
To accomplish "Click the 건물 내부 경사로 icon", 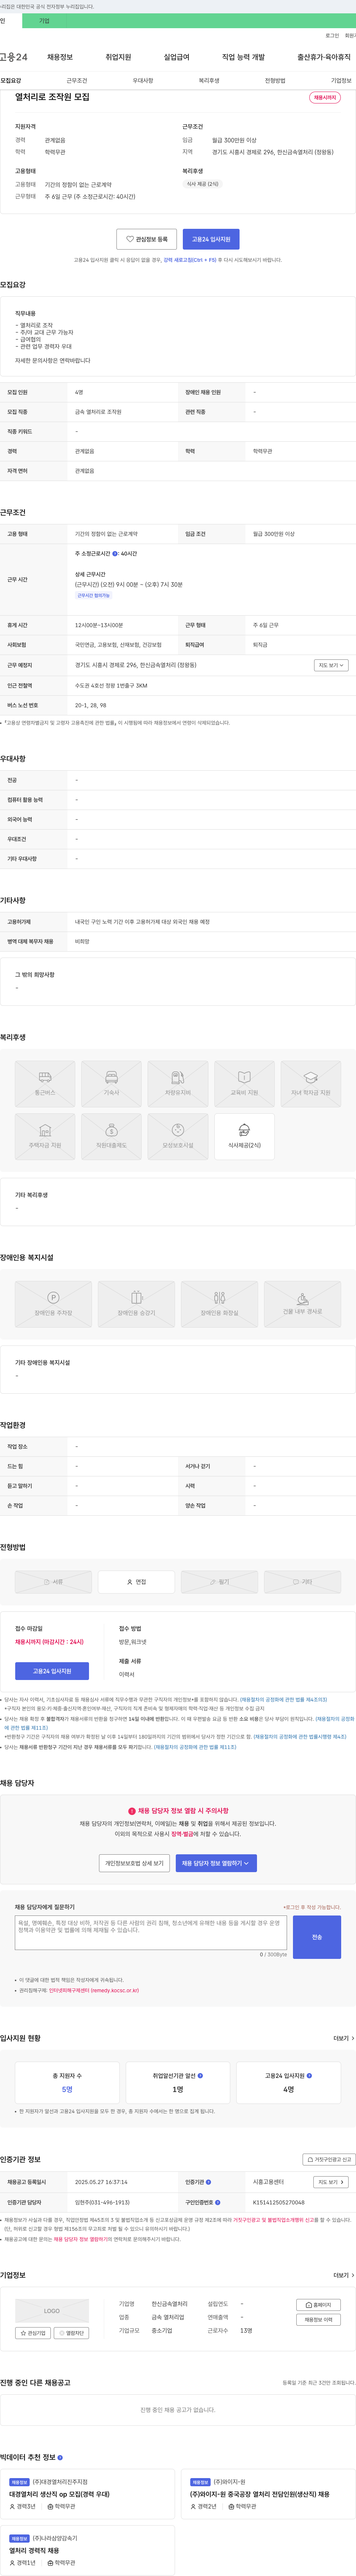I will point(302,1304).
